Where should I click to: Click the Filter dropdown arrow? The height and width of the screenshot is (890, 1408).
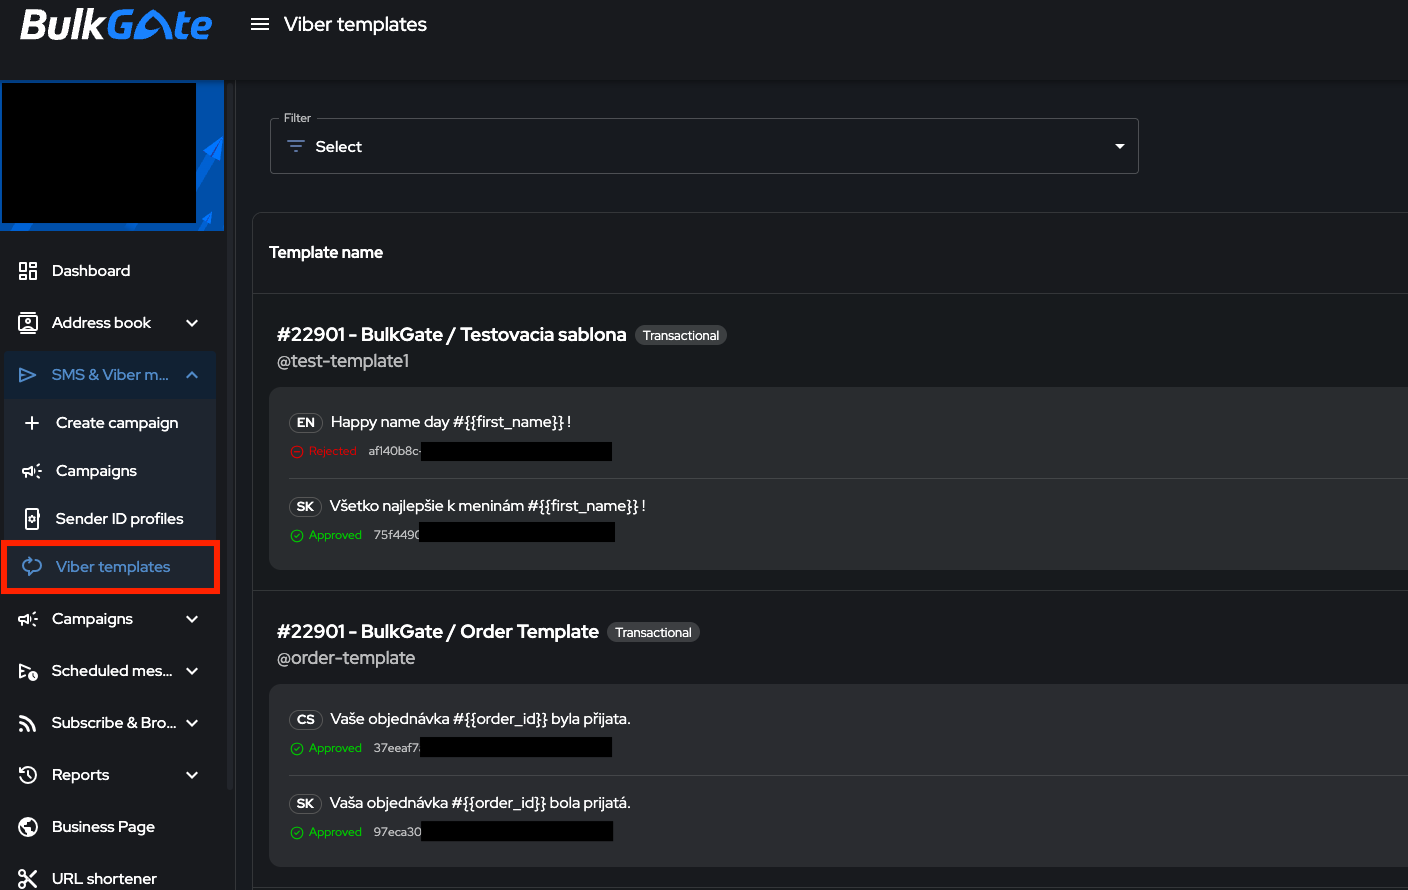pyautogui.click(x=1120, y=146)
